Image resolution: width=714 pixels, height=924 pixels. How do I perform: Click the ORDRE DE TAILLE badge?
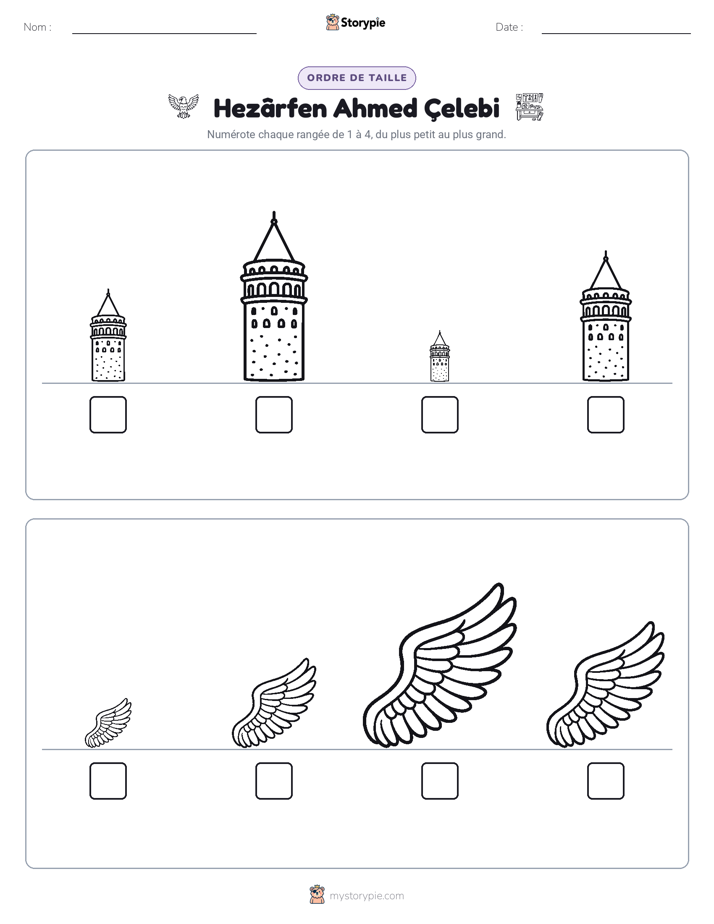tap(357, 78)
